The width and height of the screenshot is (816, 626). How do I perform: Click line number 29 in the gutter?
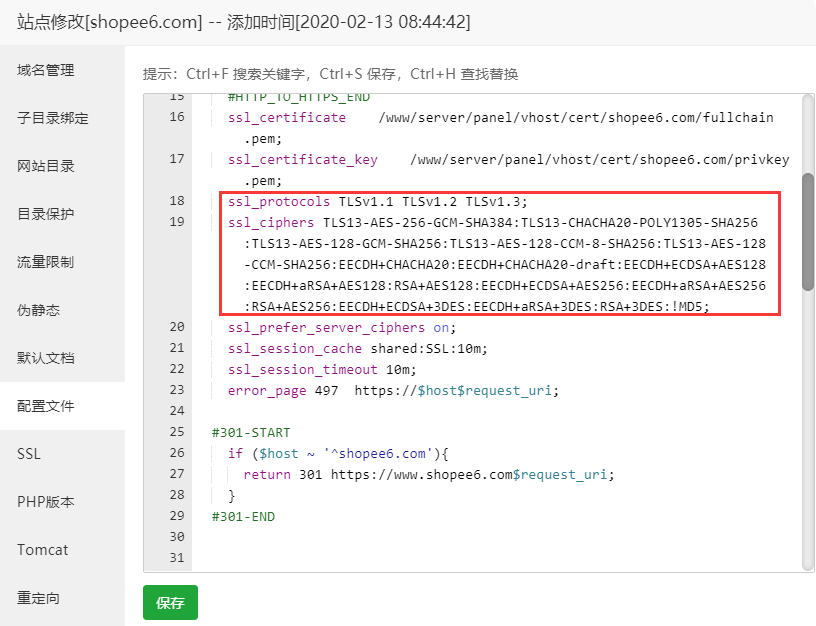tap(177, 516)
